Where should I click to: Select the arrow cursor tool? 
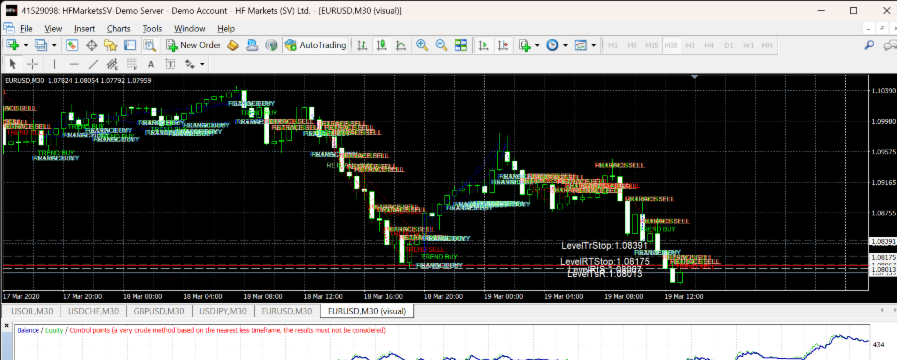pos(13,64)
